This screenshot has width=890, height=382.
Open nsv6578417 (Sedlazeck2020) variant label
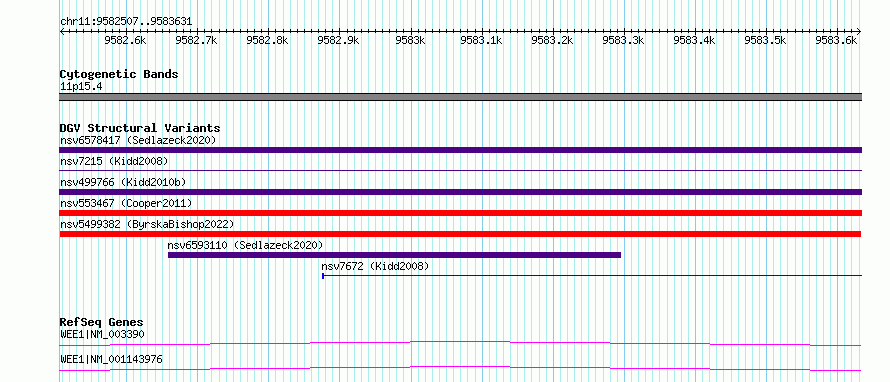pyautogui.click(x=138, y=140)
